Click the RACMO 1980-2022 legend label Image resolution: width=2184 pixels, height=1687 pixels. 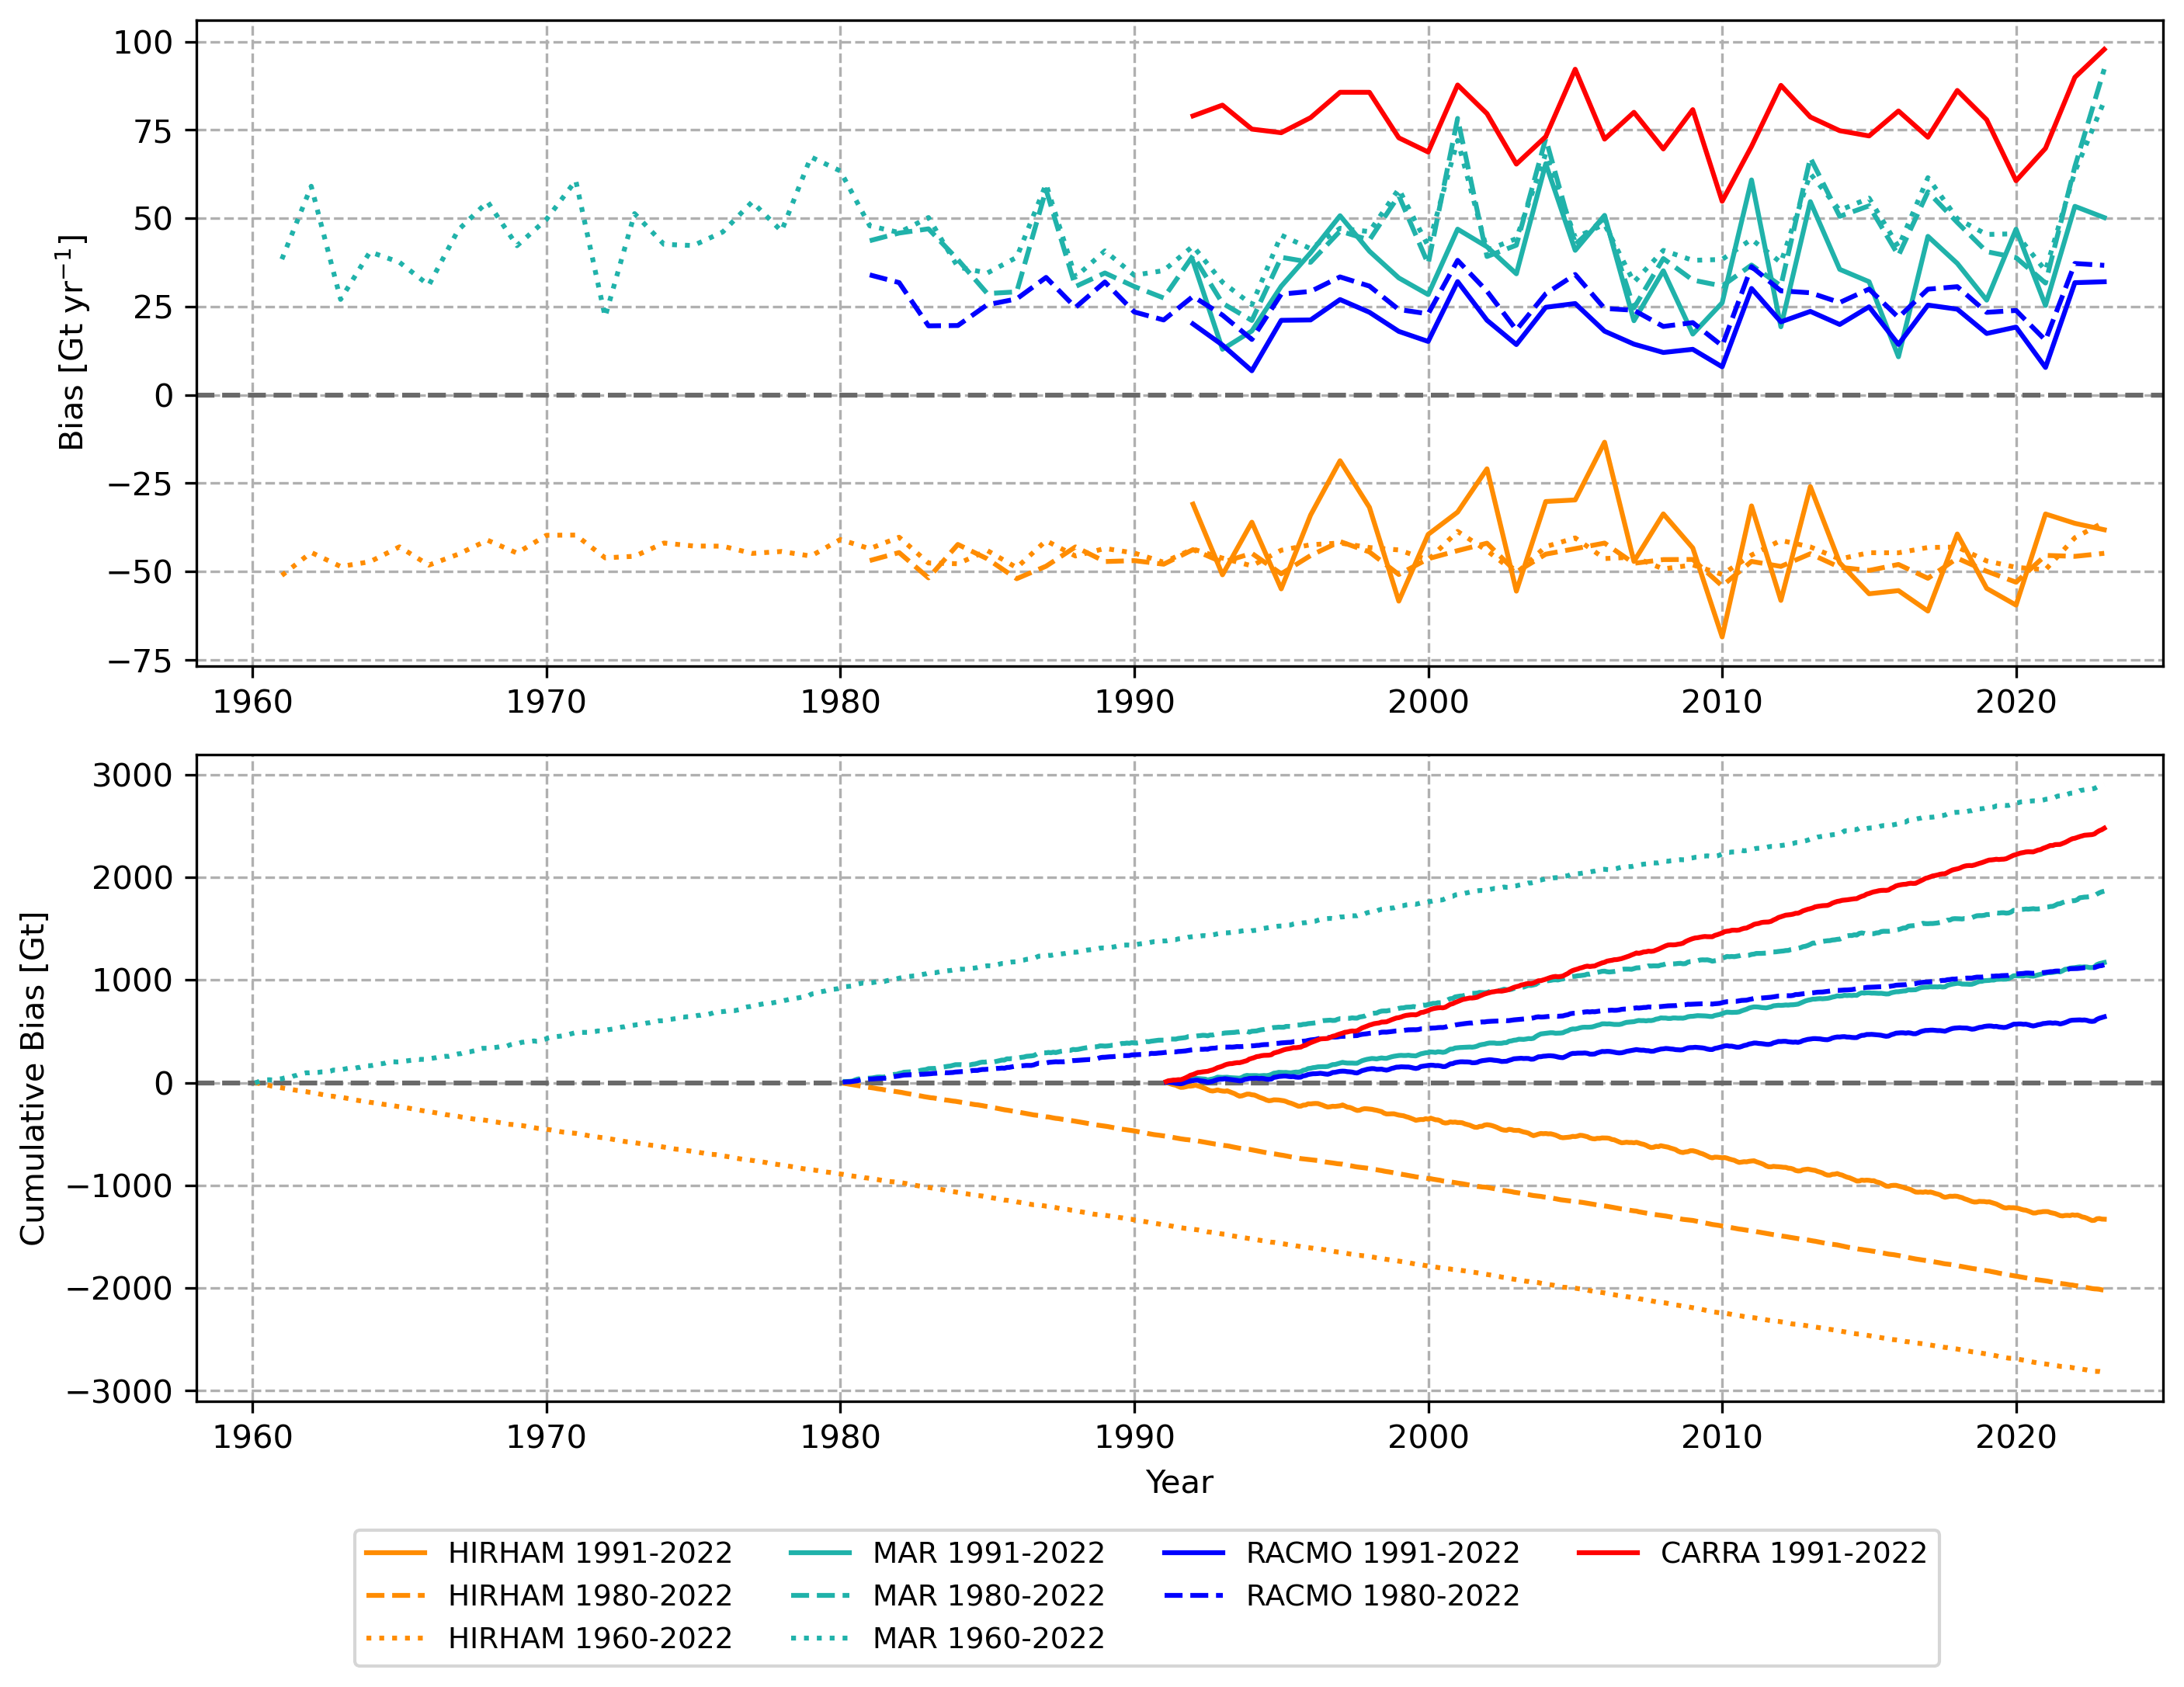click(1382, 1596)
